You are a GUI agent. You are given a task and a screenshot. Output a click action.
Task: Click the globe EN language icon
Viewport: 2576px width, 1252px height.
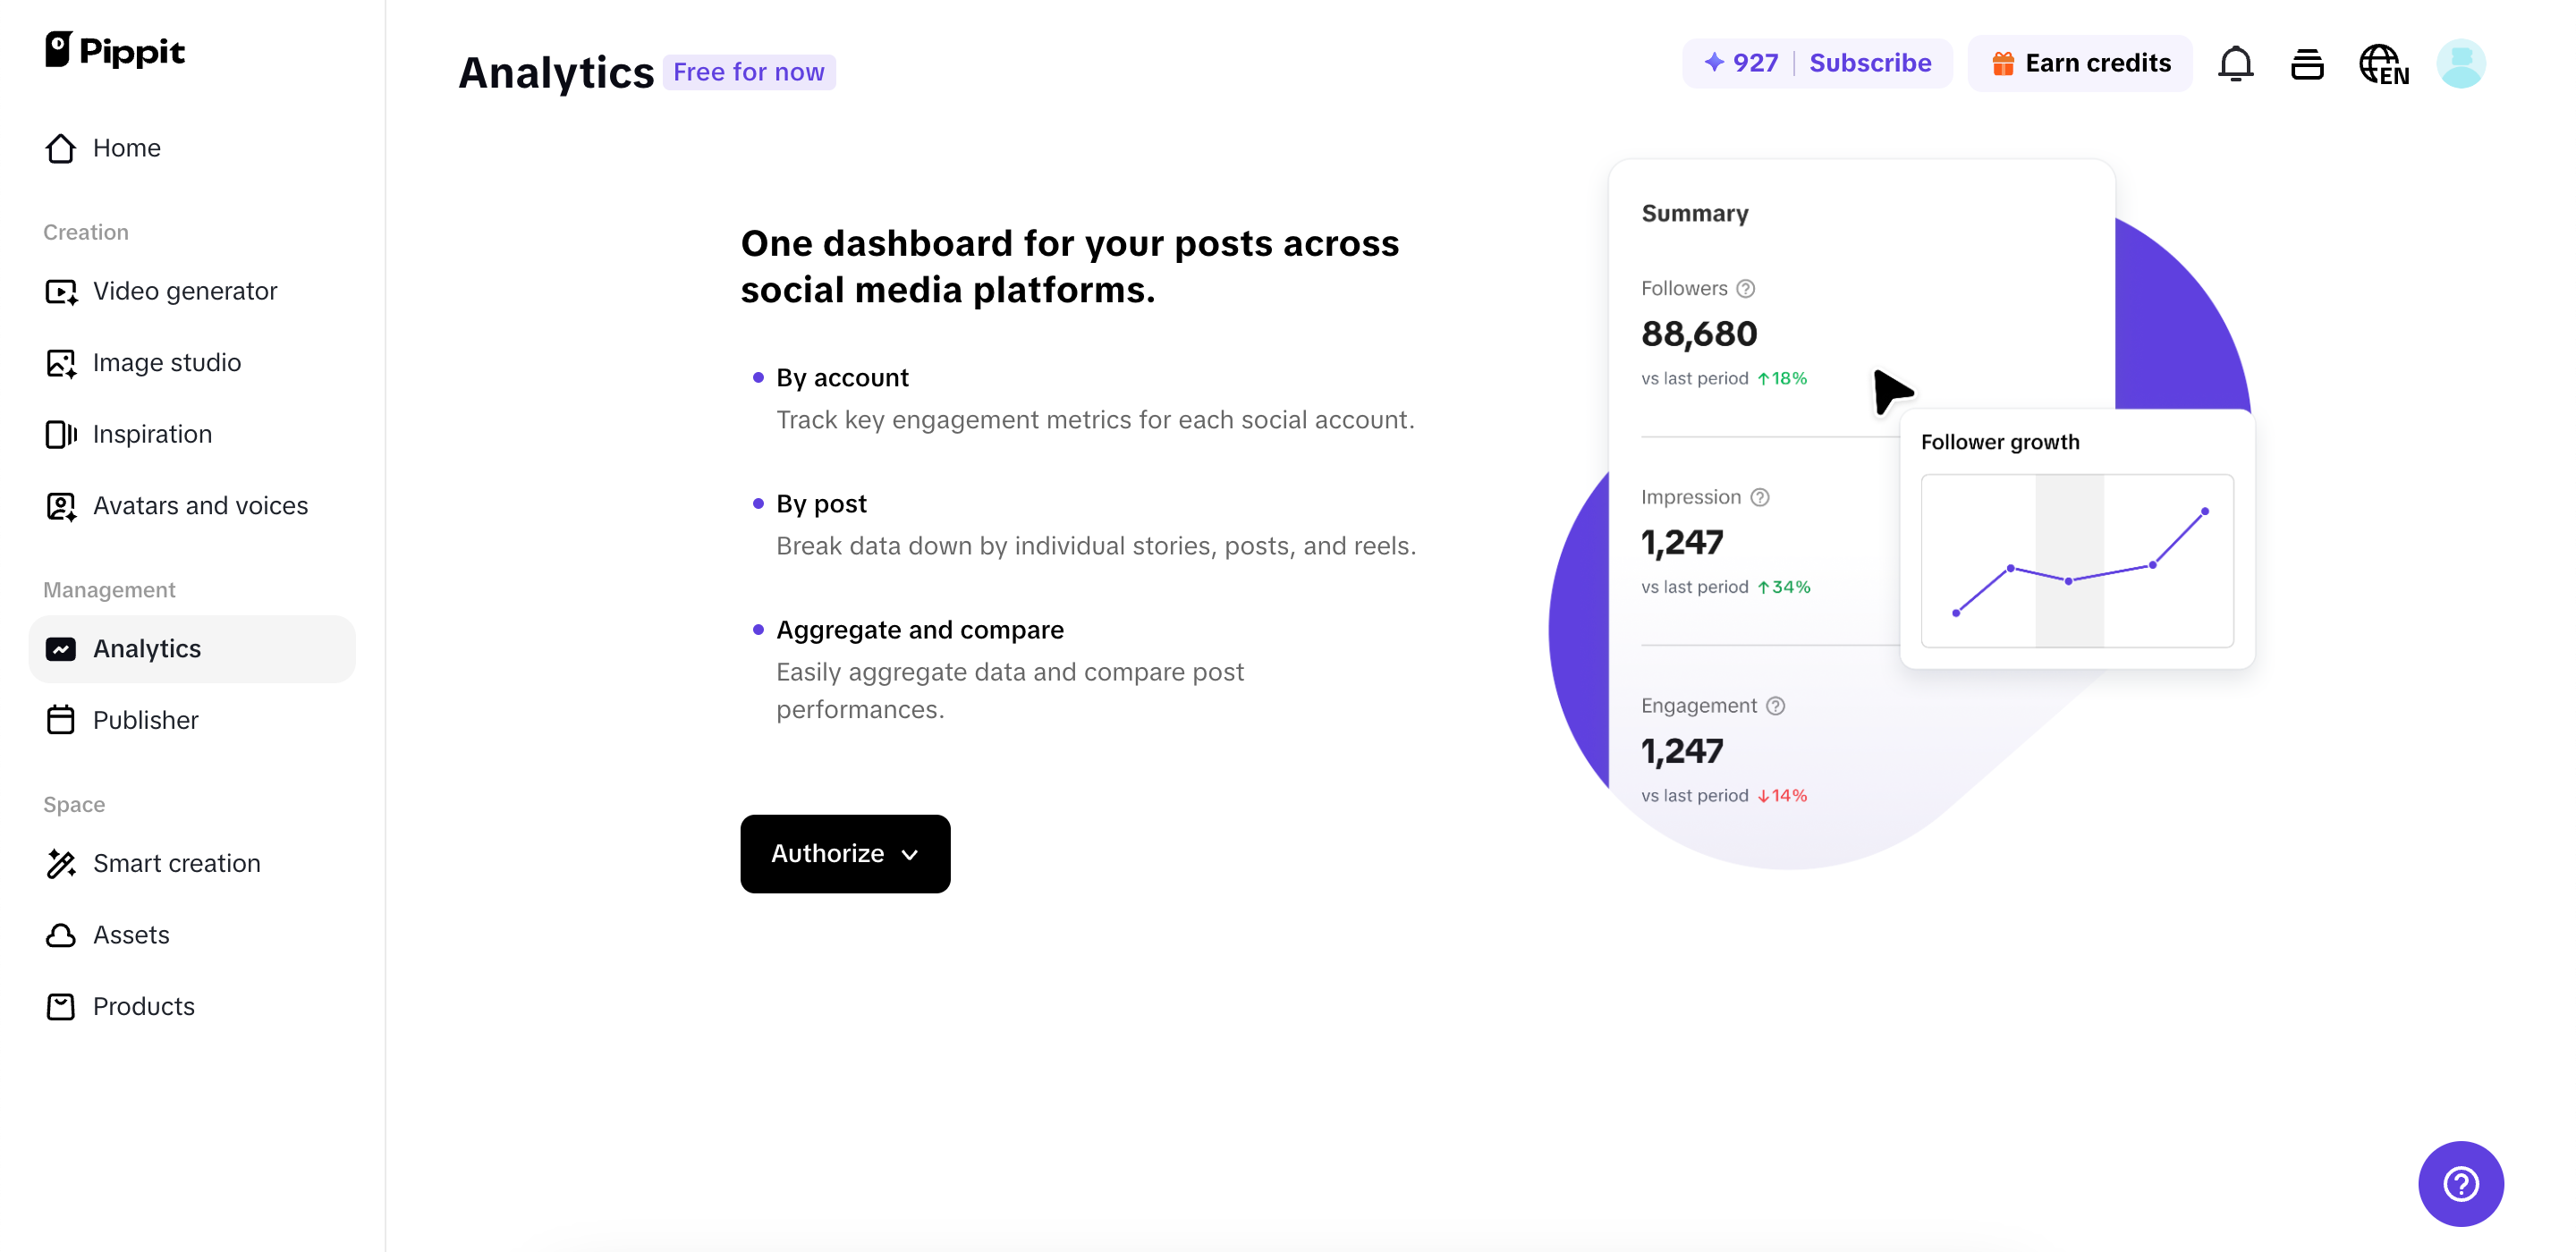[x=2382, y=63]
